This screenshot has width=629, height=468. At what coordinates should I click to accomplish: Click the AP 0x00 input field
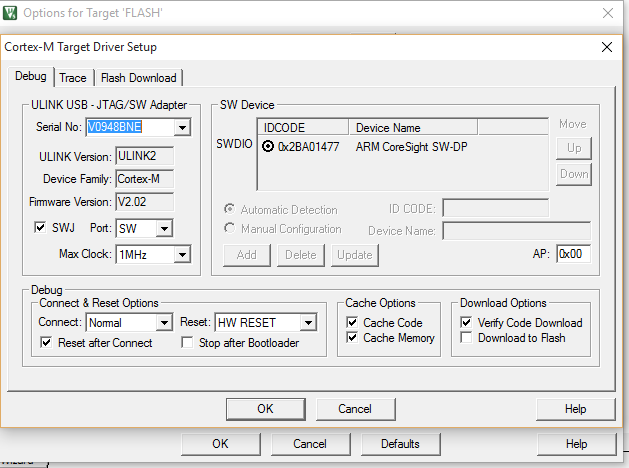(x=573, y=254)
